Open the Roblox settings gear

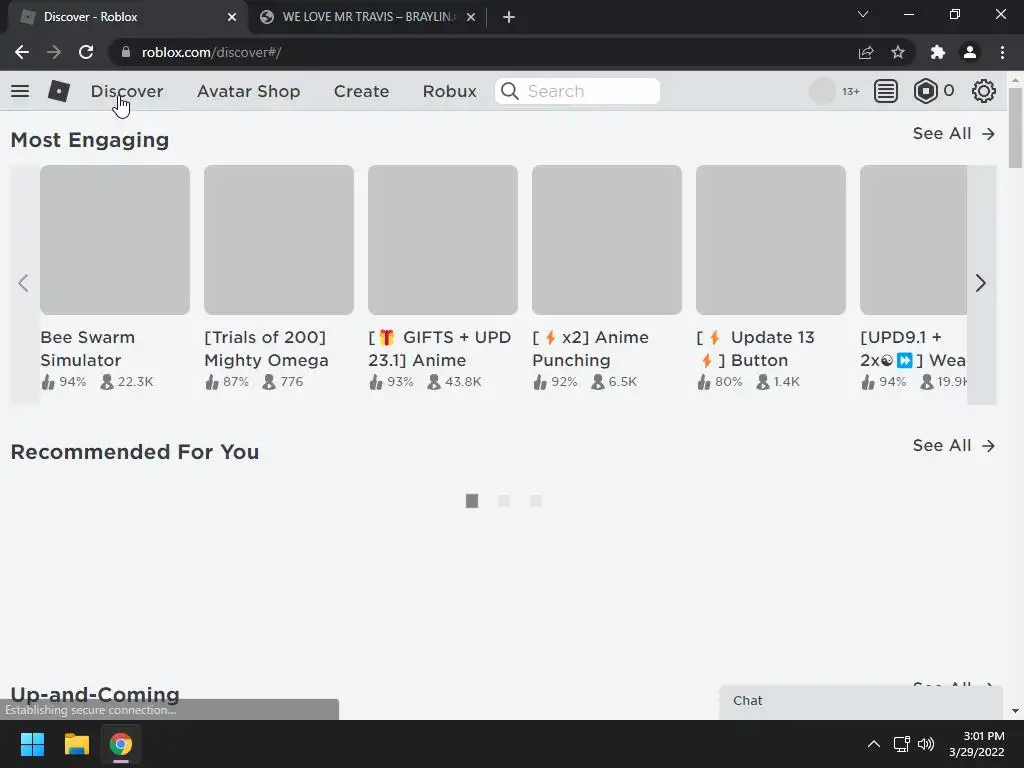984,91
